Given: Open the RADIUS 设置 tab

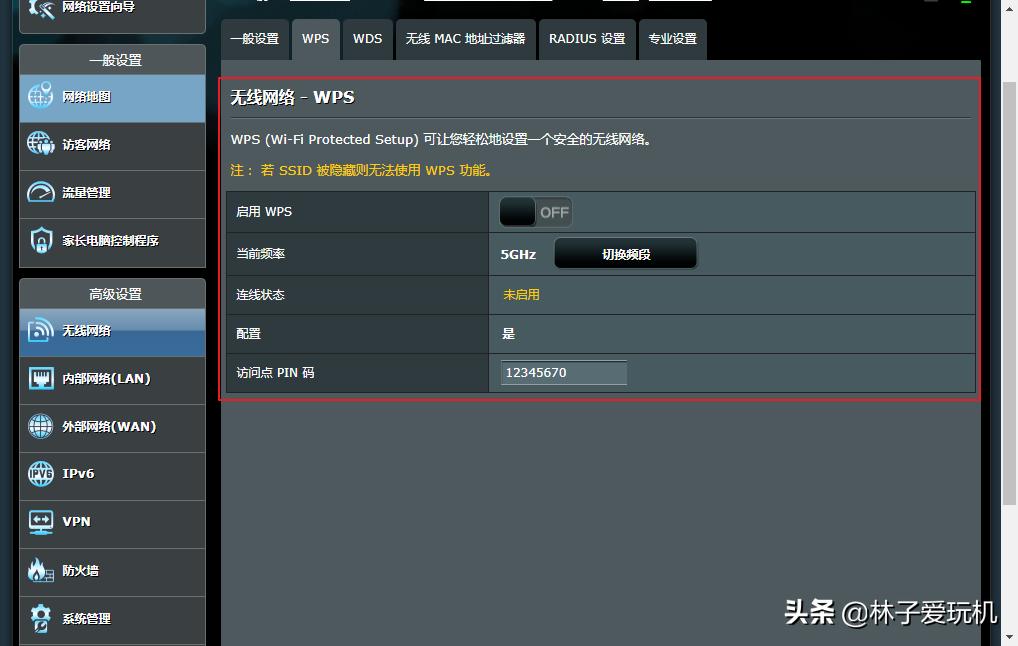Looking at the screenshot, I should [x=586, y=39].
